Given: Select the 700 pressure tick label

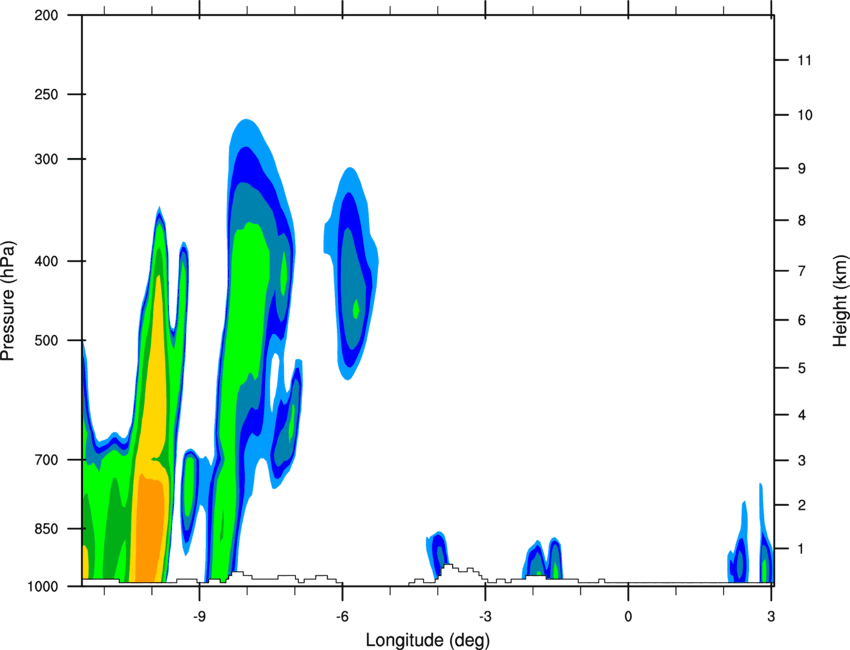Looking at the screenshot, I should (46, 460).
